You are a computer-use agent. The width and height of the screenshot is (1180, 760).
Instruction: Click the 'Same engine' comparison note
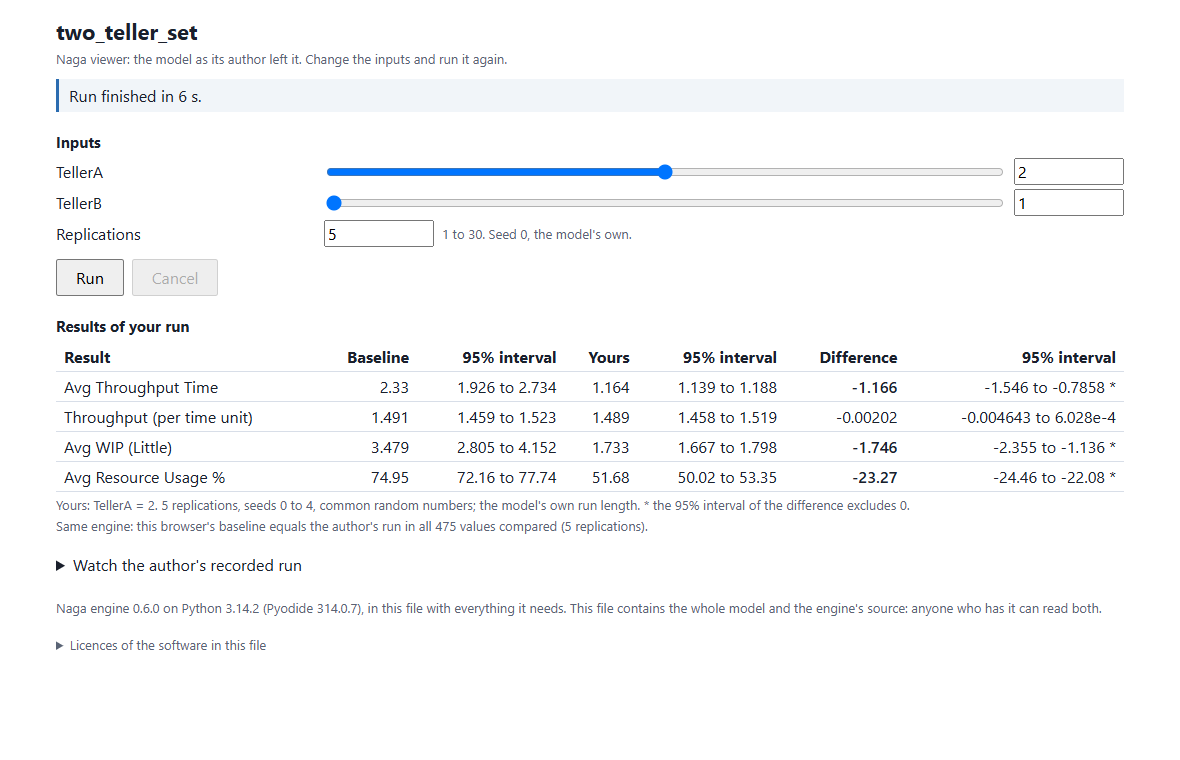coord(351,527)
